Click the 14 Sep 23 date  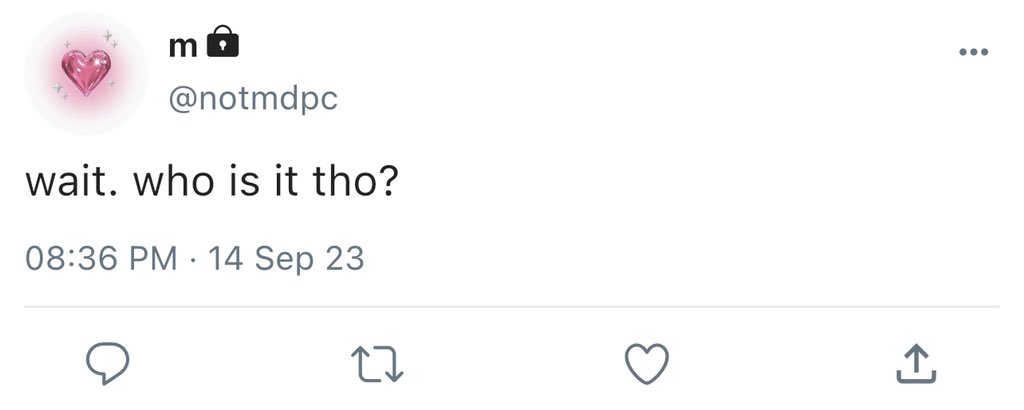[285, 258]
